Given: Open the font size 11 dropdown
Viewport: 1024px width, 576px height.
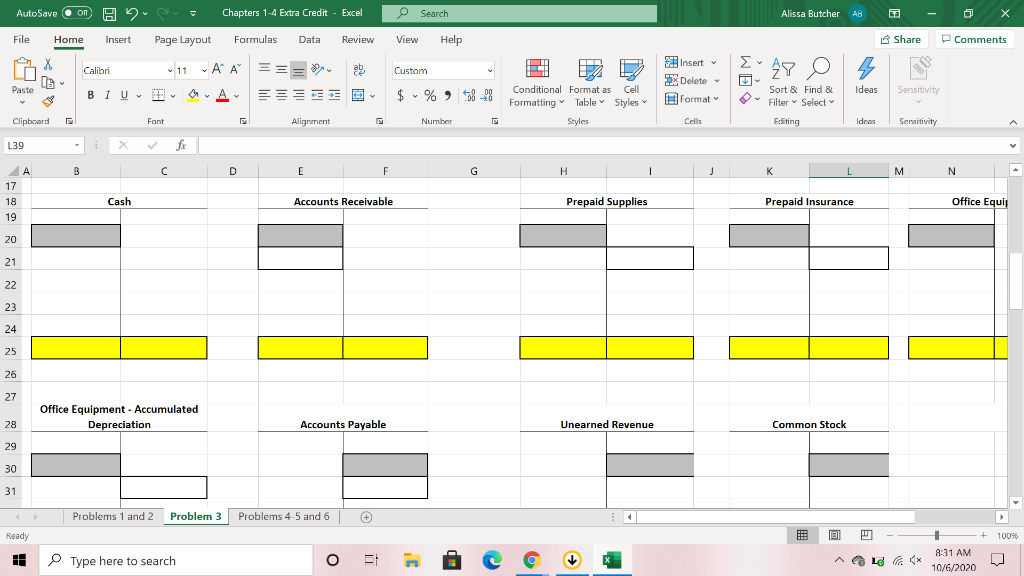Looking at the screenshot, I should pos(204,71).
